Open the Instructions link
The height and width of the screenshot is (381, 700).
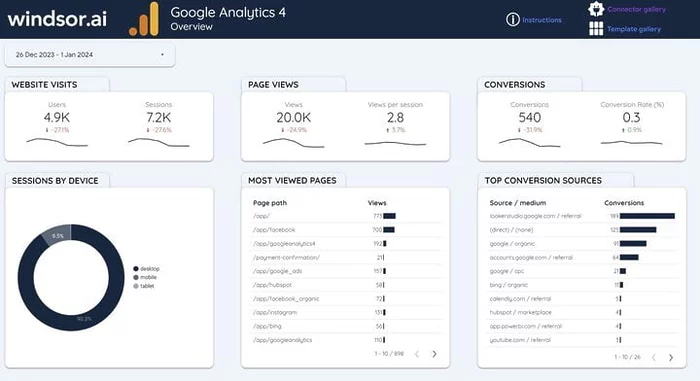pyautogui.click(x=542, y=20)
